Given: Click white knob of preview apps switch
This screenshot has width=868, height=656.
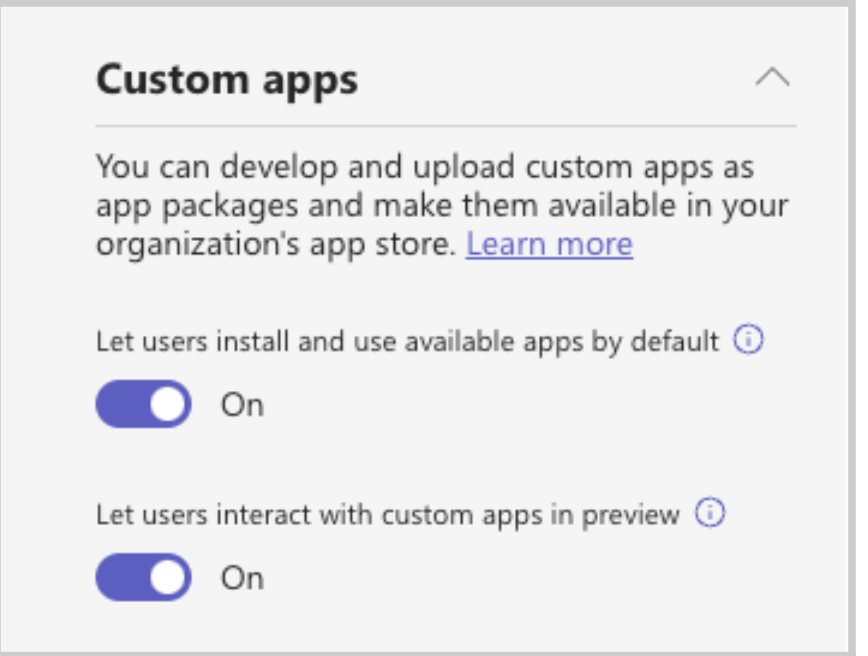Looking at the screenshot, I should [167, 577].
